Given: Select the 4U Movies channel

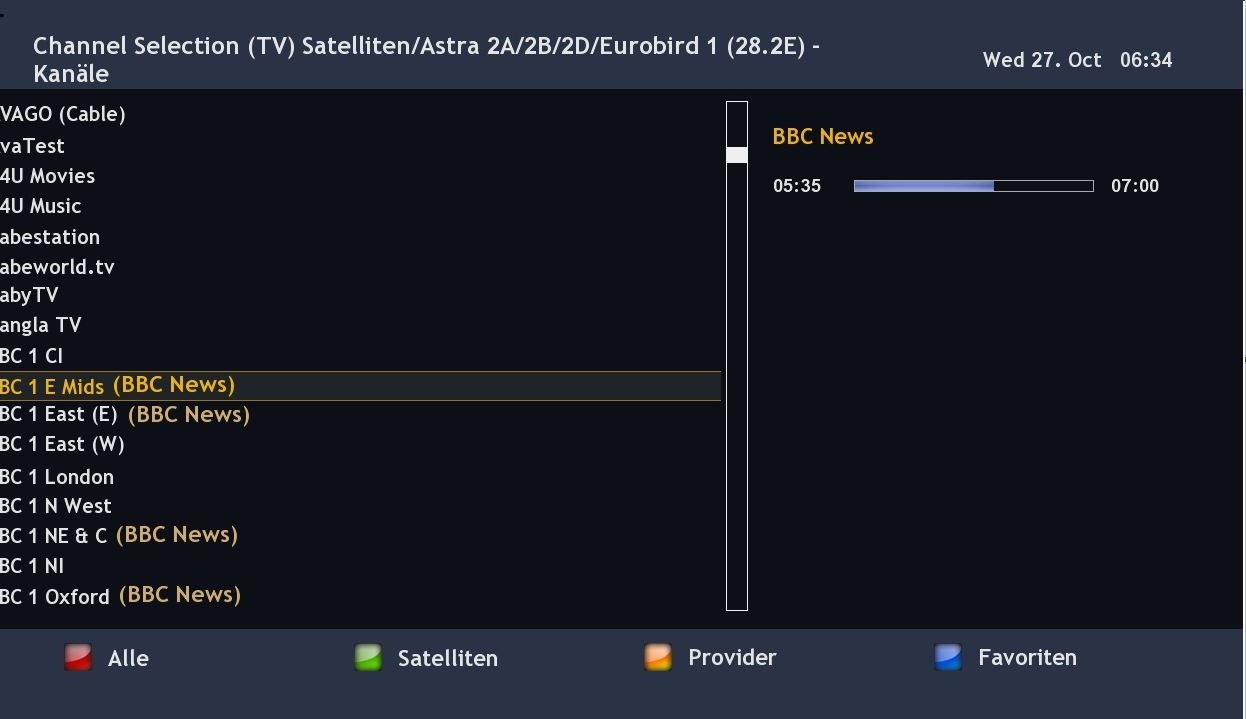Looking at the screenshot, I should click(48, 176).
